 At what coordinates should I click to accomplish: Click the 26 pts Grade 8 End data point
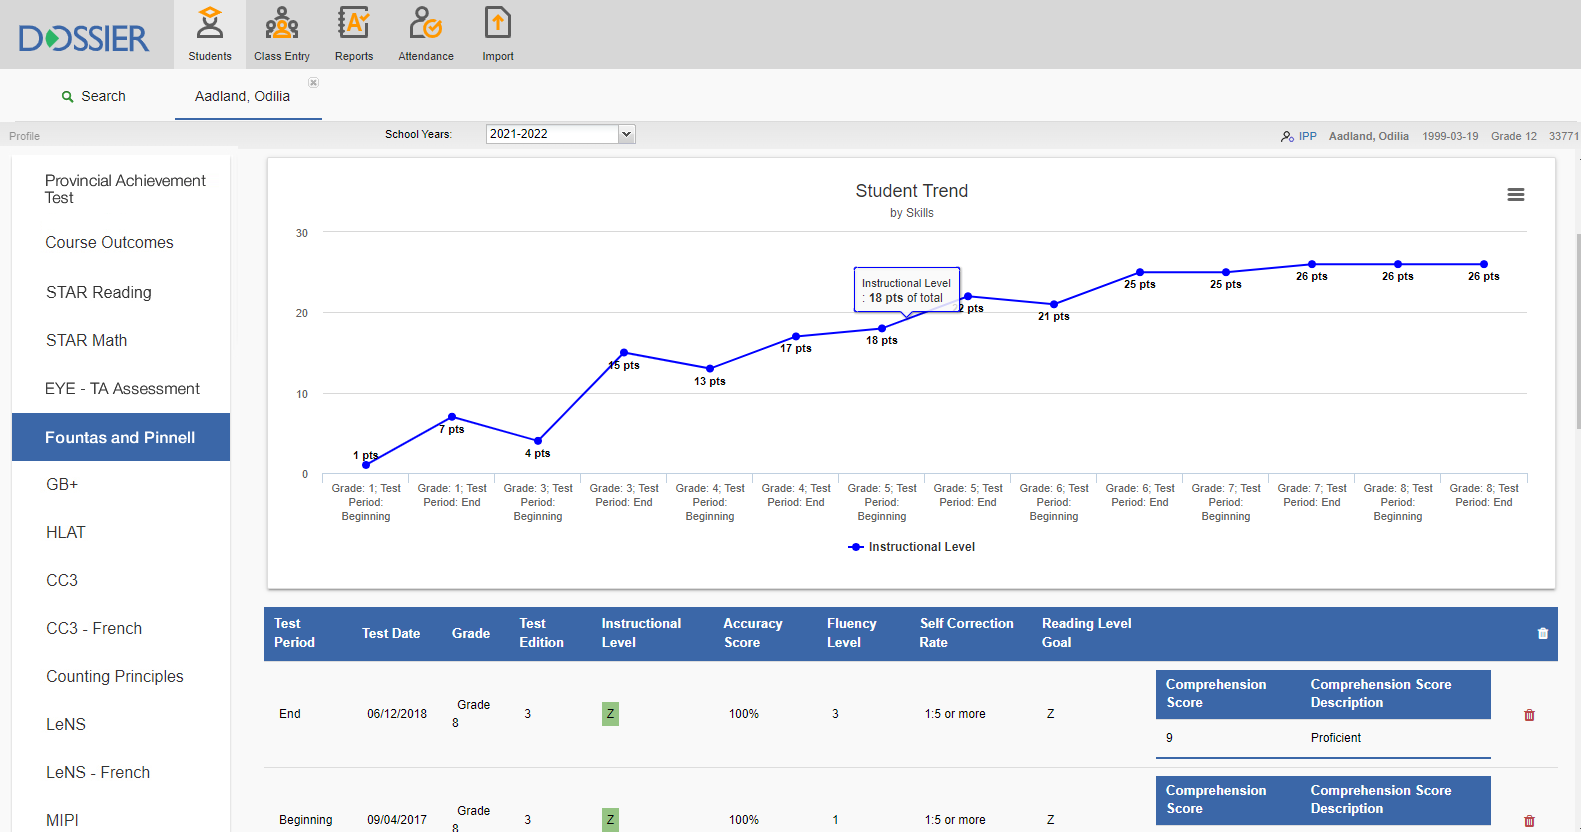point(1484,264)
